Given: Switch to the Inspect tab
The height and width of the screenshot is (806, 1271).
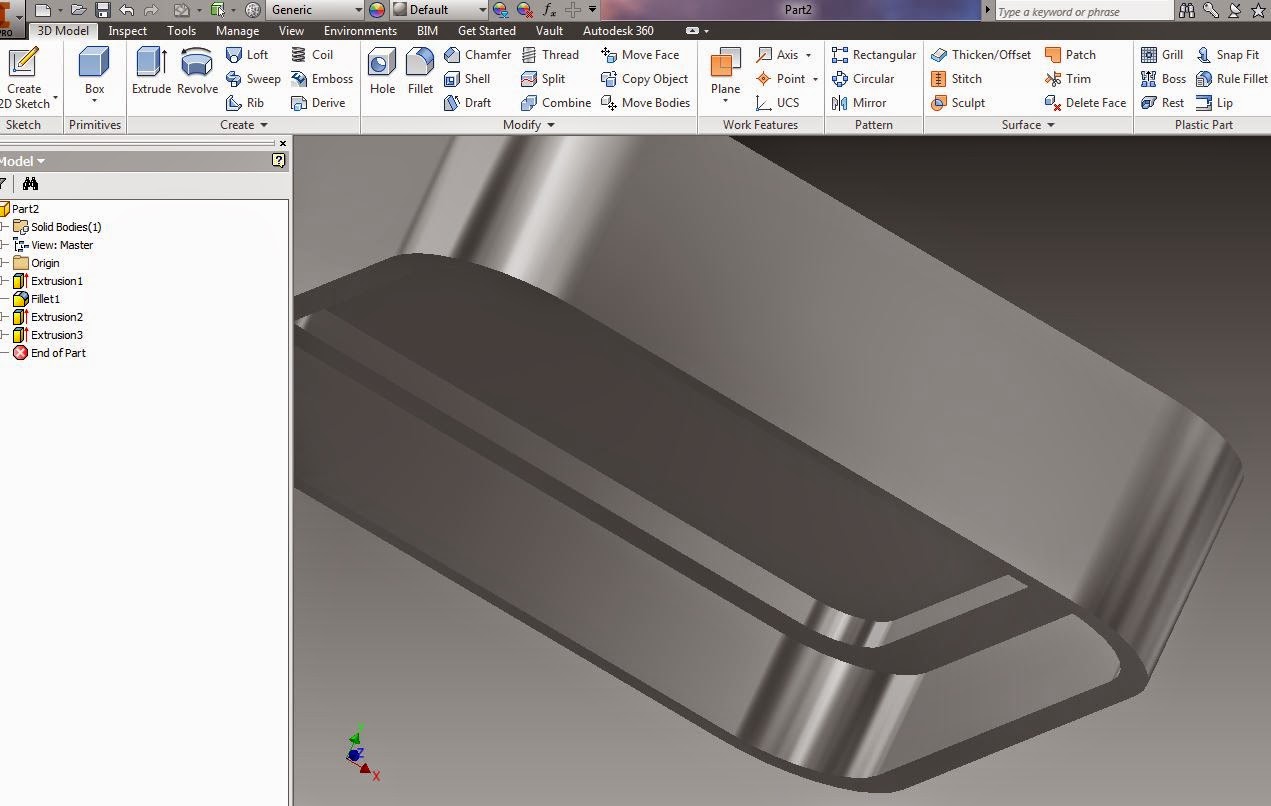Looking at the screenshot, I should pos(127,31).
